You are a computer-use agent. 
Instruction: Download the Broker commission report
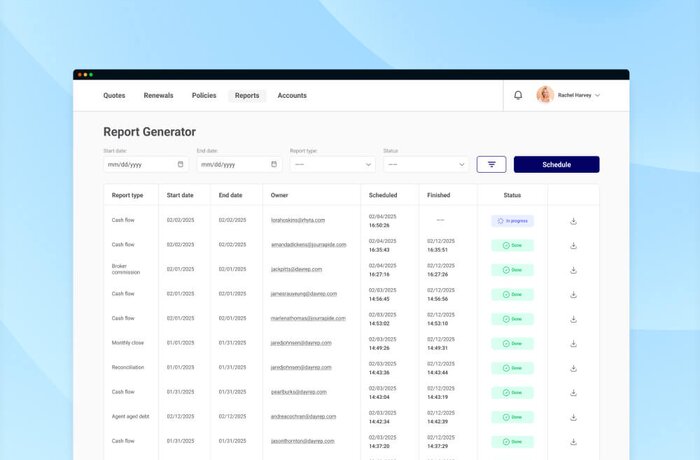573,269
